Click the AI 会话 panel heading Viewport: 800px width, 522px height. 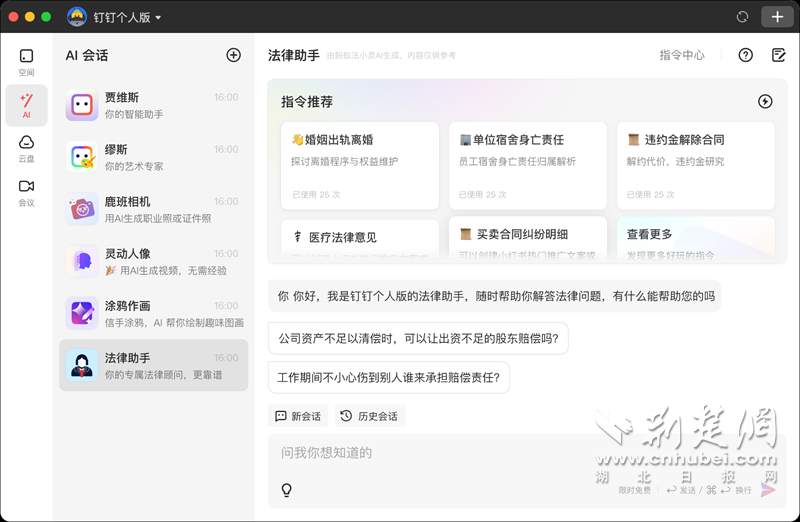(87, 55)
